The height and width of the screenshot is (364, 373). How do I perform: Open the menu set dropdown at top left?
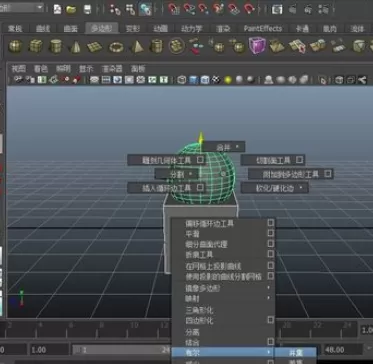(22, 7)
